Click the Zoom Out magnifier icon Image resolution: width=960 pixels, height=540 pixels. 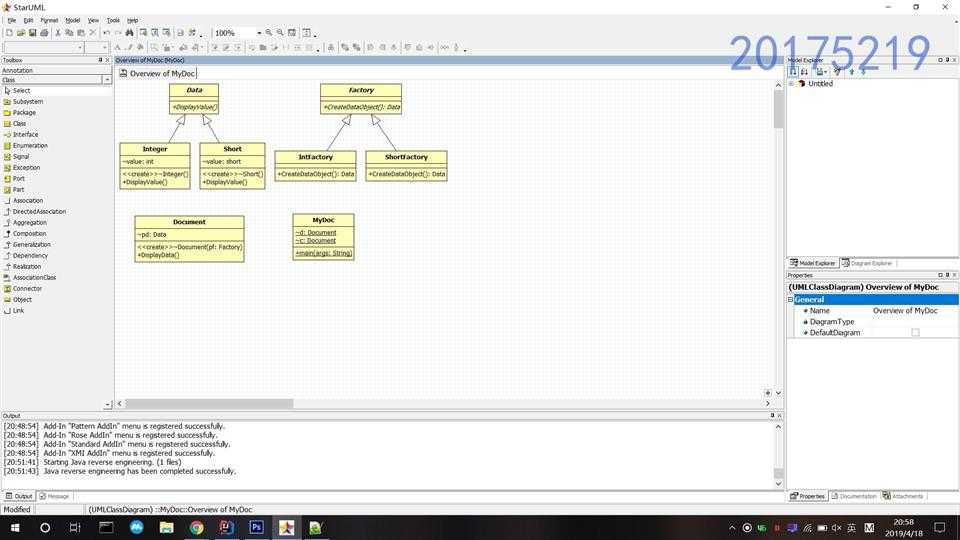point(280,32)
